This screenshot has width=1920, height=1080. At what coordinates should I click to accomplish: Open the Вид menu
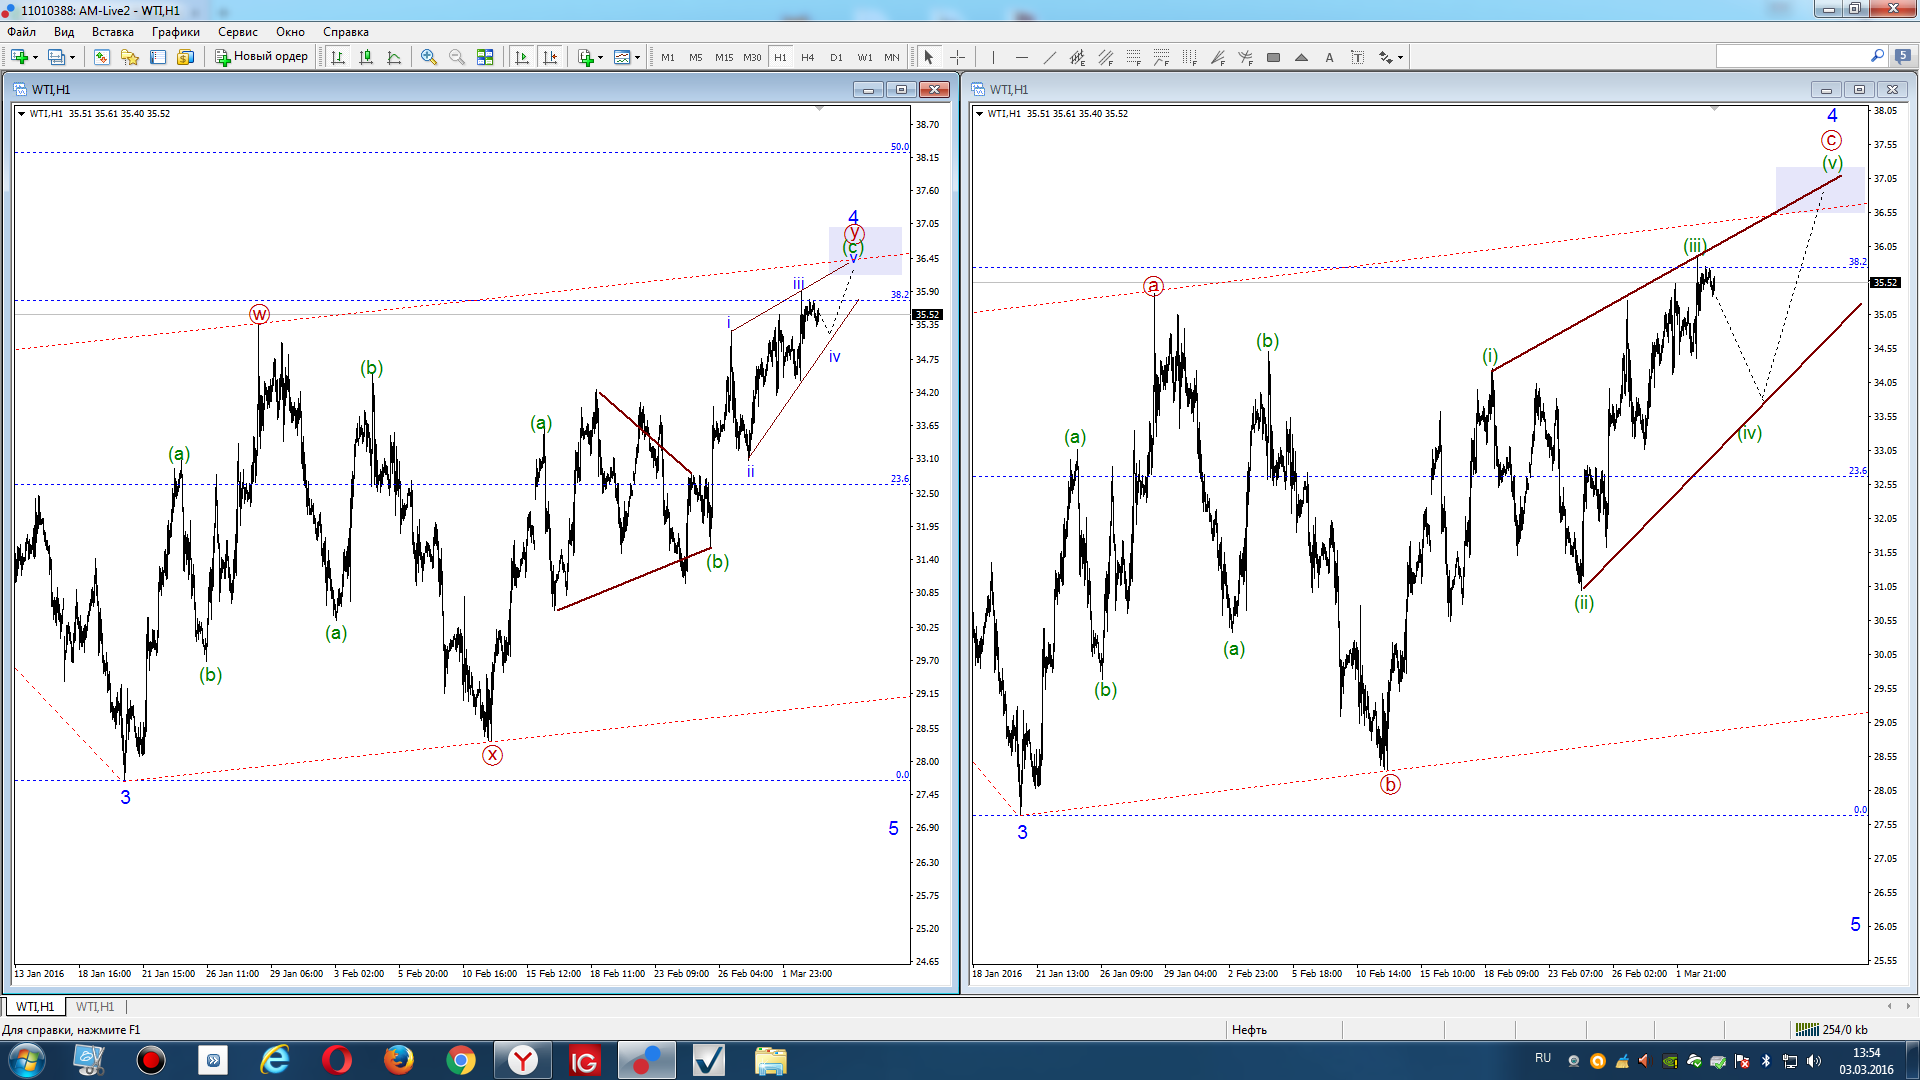(64, 32)
